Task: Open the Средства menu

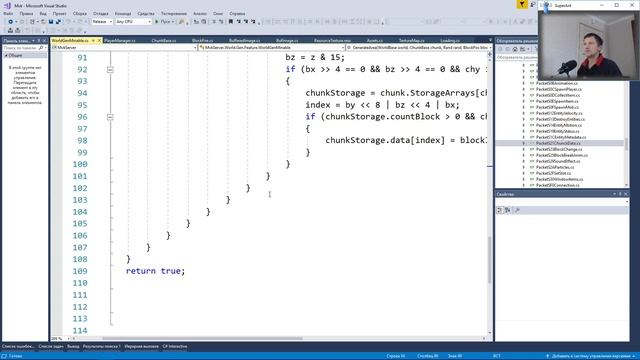Action: (146, 13)
